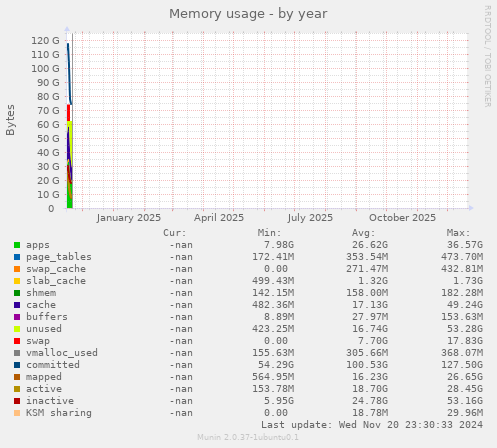
Task: Click the page_tables min value 172.41M
Action: pos(273,257)
